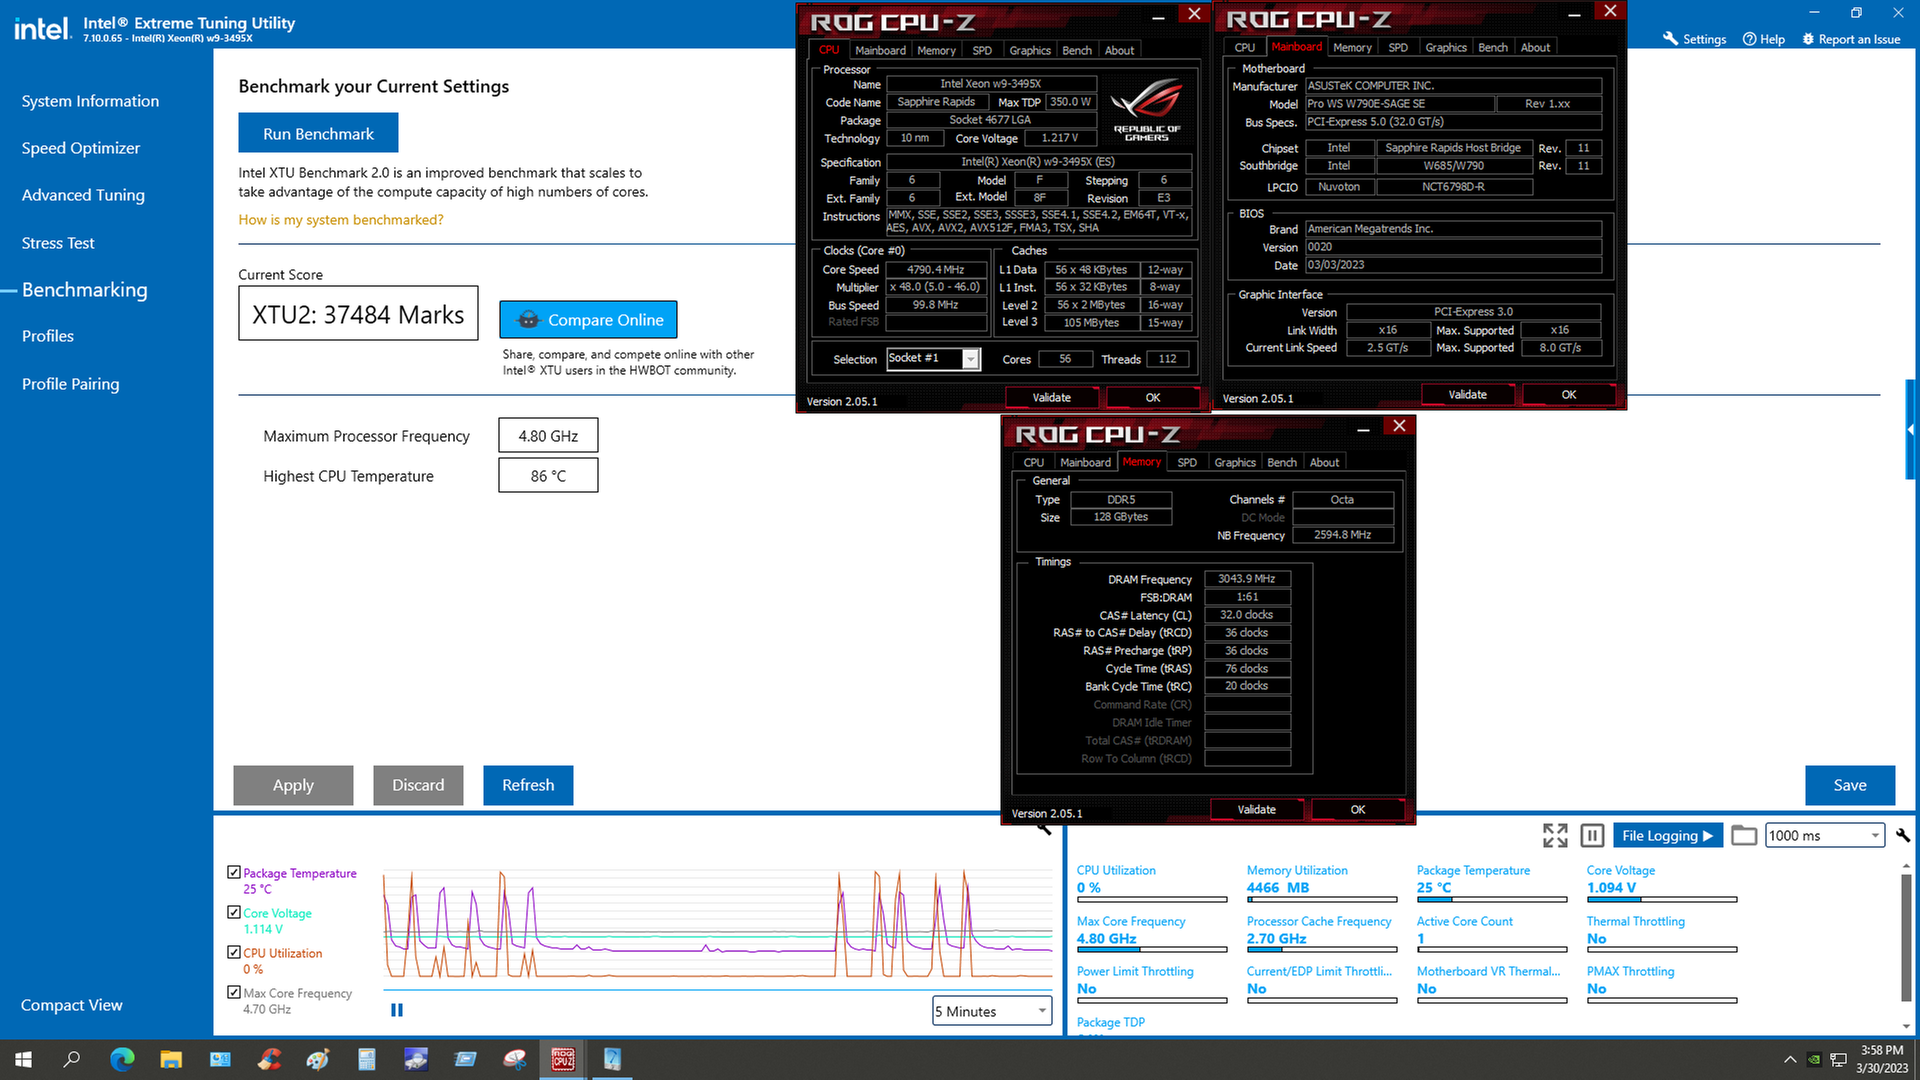This screenshot has width=1920, height=1080.
Task: Open the Paint palette app in taskbar
Action: tap(318, 1059)
